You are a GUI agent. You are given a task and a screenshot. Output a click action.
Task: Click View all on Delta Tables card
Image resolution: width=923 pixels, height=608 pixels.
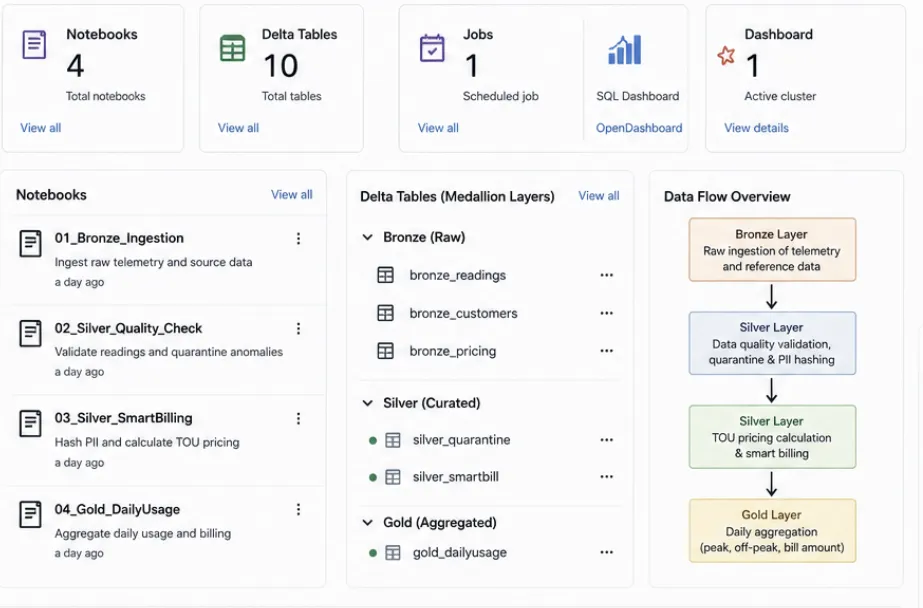(x=238, y=128)
